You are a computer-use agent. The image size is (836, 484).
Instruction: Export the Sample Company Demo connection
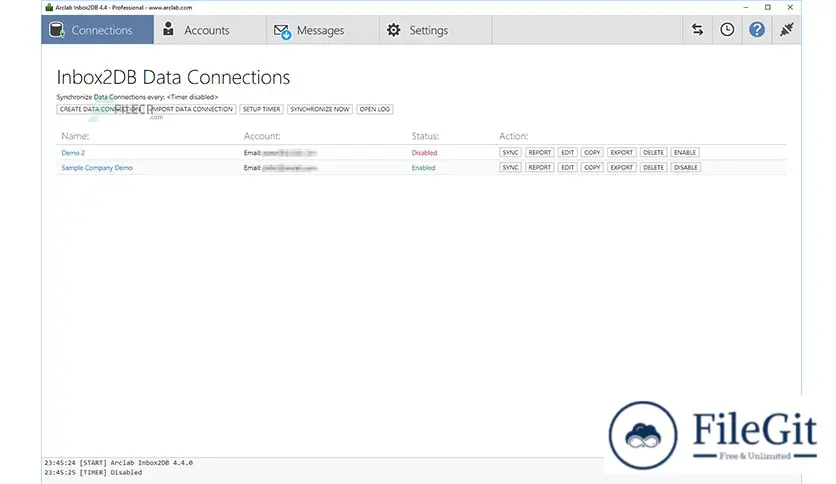[622, 167]
